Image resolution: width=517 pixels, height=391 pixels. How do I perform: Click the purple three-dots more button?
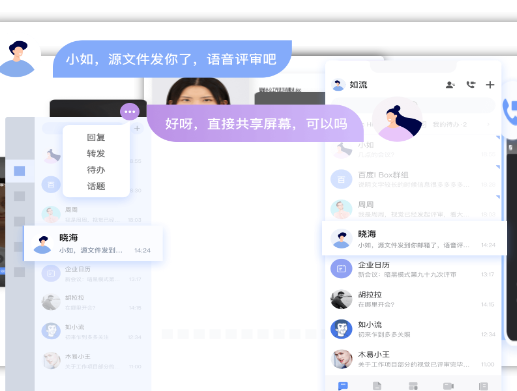(x=130, y=112)
